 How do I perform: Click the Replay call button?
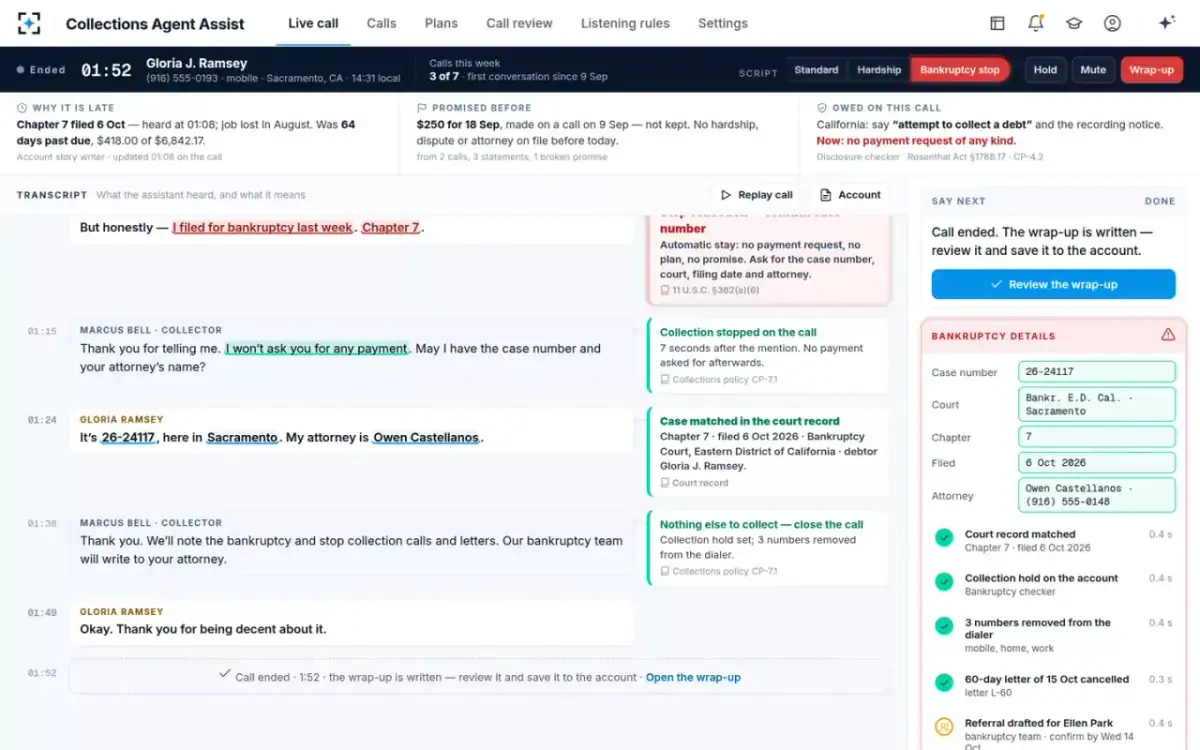[x=756, y=195]
